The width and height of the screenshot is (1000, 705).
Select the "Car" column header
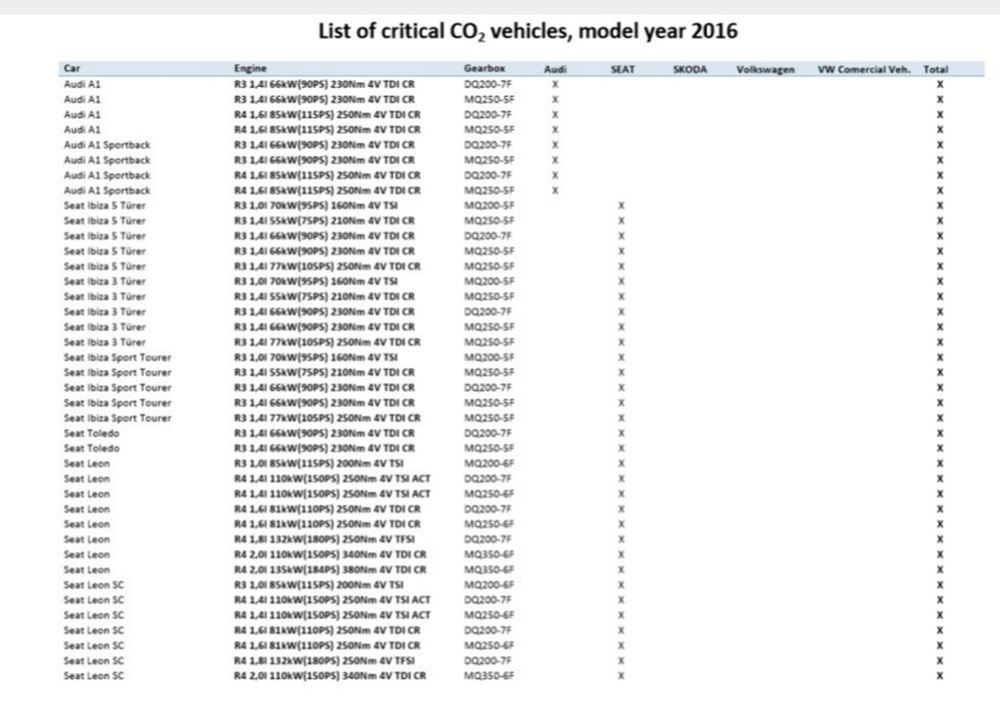tap(72, 68)
